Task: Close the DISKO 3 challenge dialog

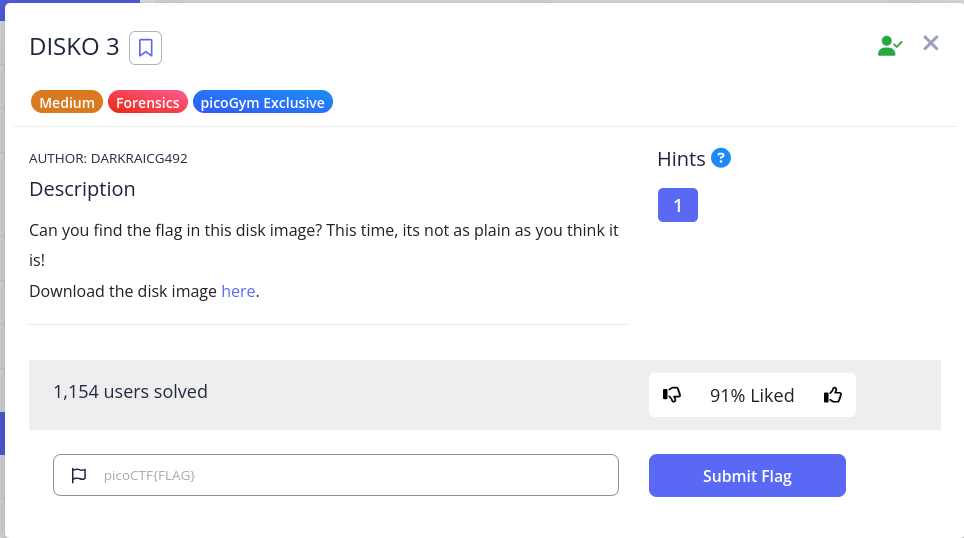Action: 931,43
